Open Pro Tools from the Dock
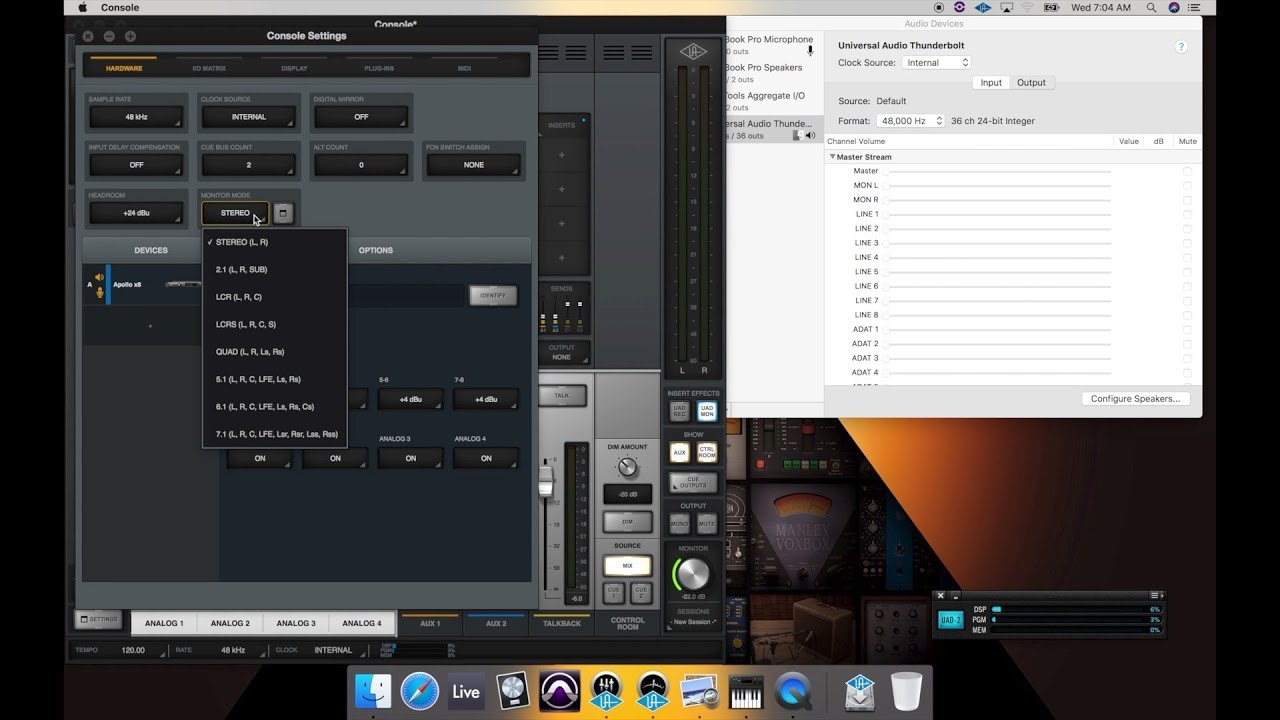 559,691
